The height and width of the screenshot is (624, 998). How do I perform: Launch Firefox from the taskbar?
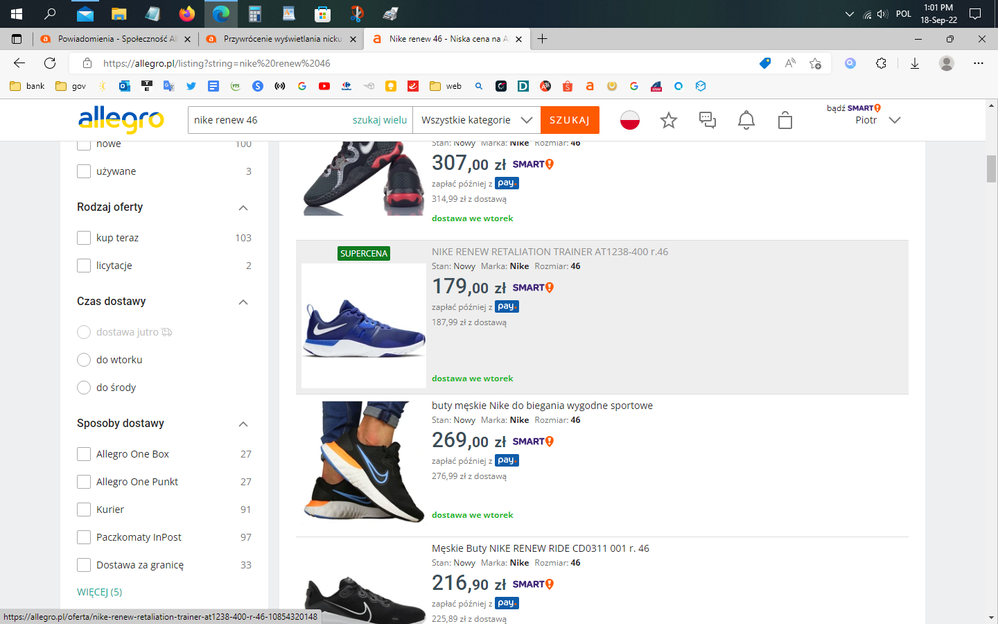(188, 14)
